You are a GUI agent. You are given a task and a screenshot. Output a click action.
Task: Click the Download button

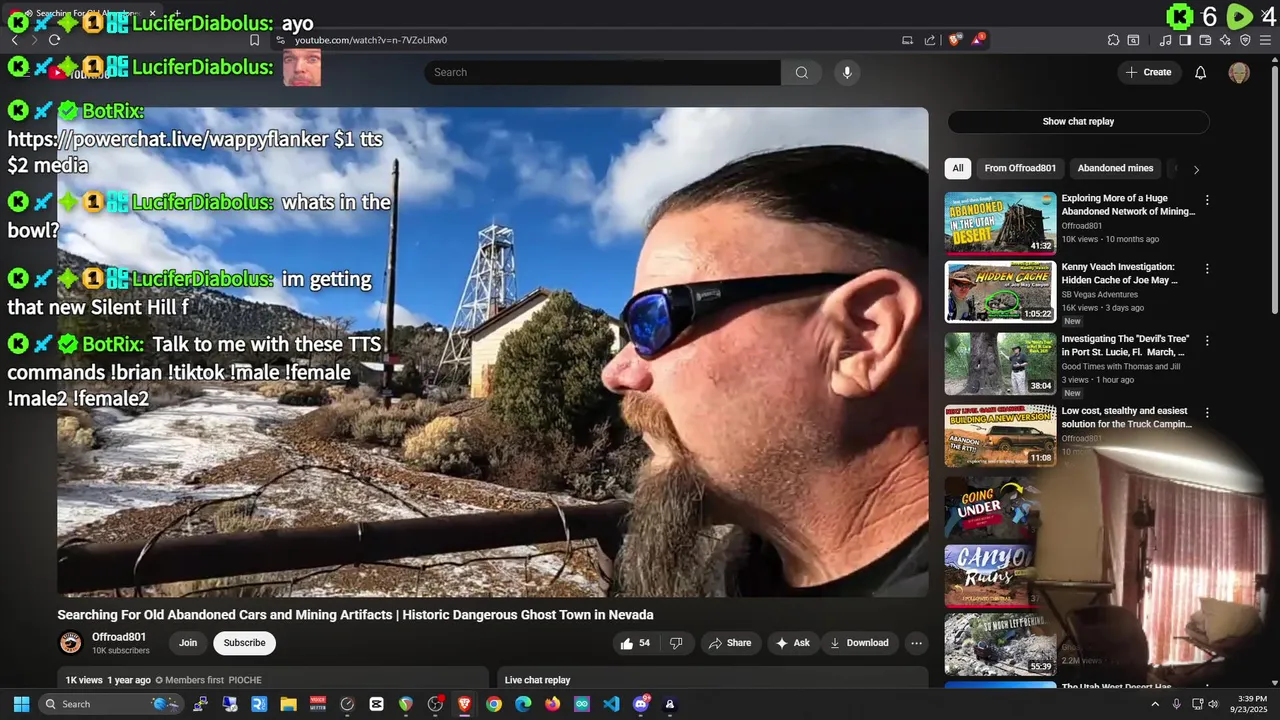pyautogui.click(x=859, y=643)
